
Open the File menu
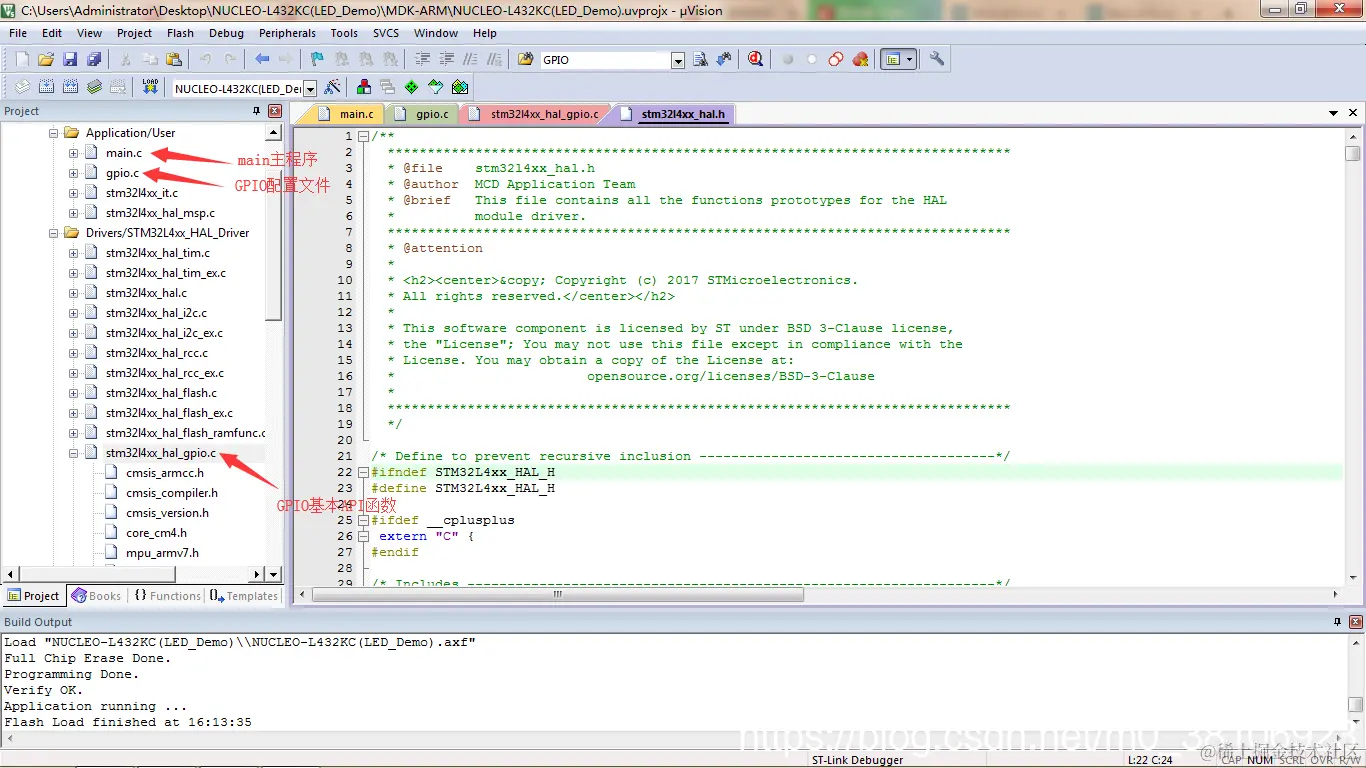click(x=18, y=33)
